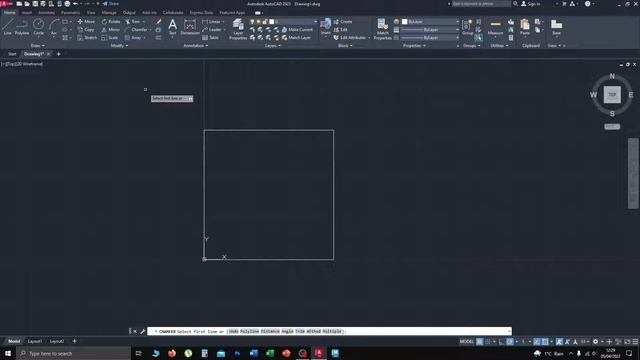Expand the Draw panel dropdown
Image resolution: width=640 pixels, height=360 pixels.
point(38,46)
